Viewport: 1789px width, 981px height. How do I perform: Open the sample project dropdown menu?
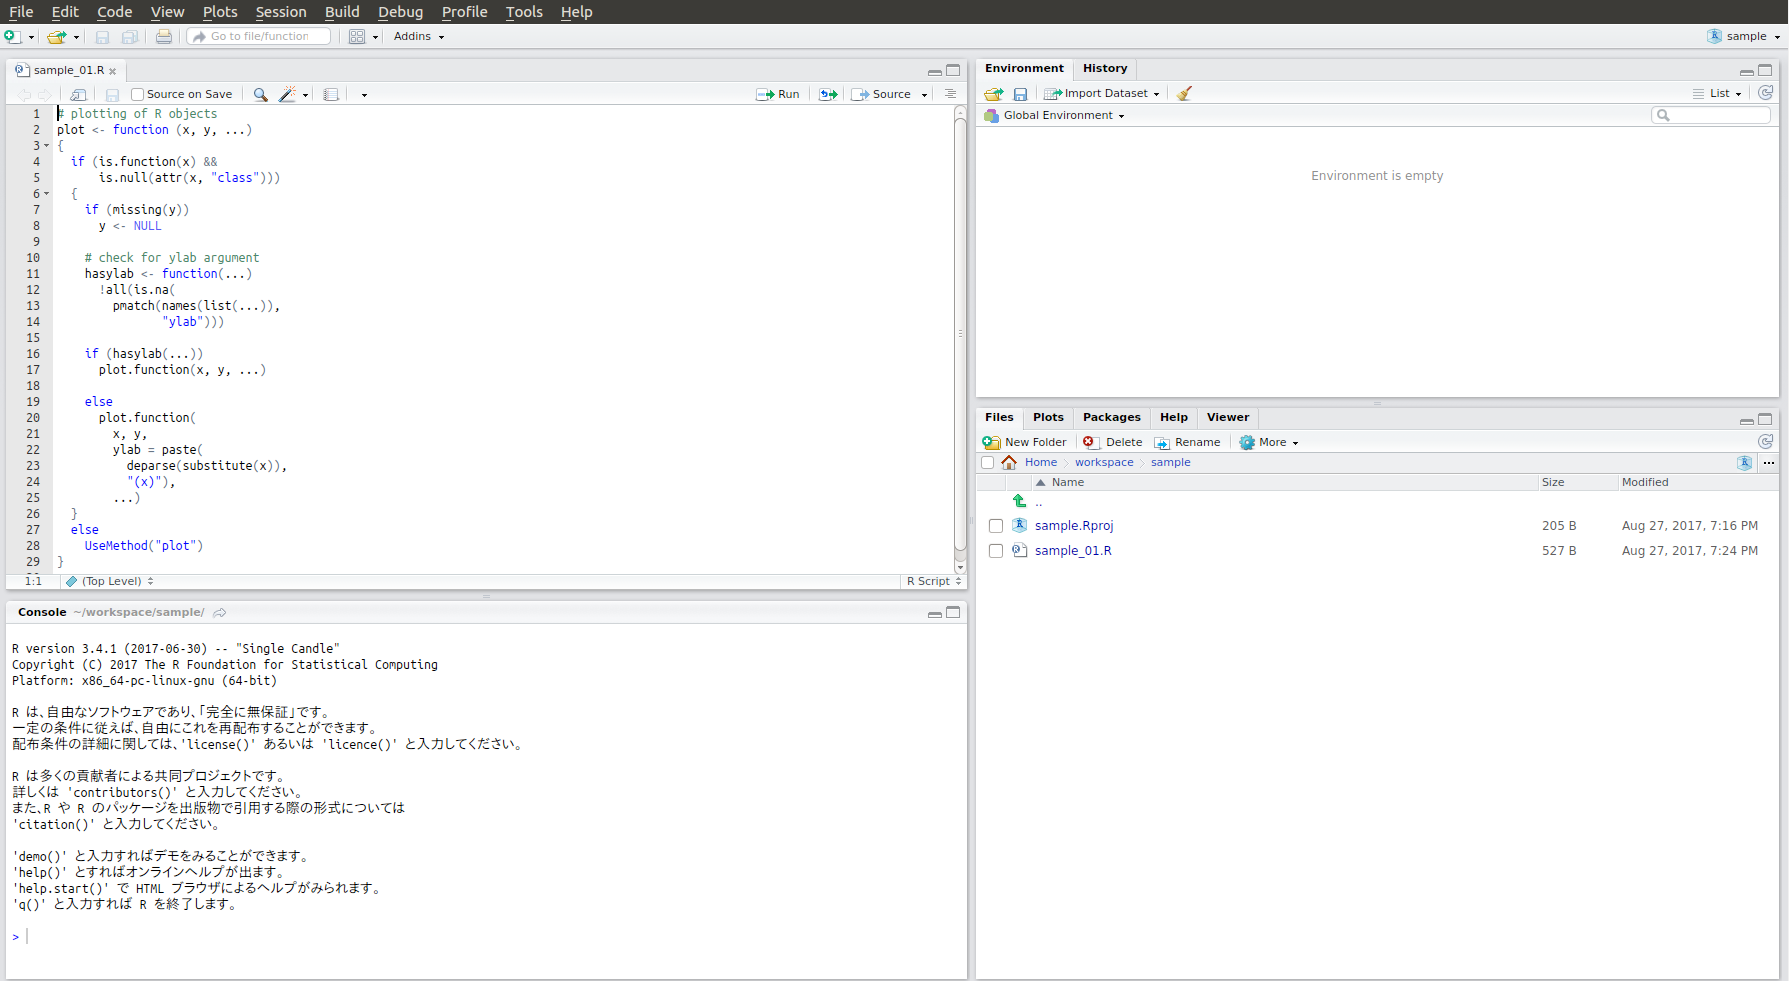click(1744, 37)
